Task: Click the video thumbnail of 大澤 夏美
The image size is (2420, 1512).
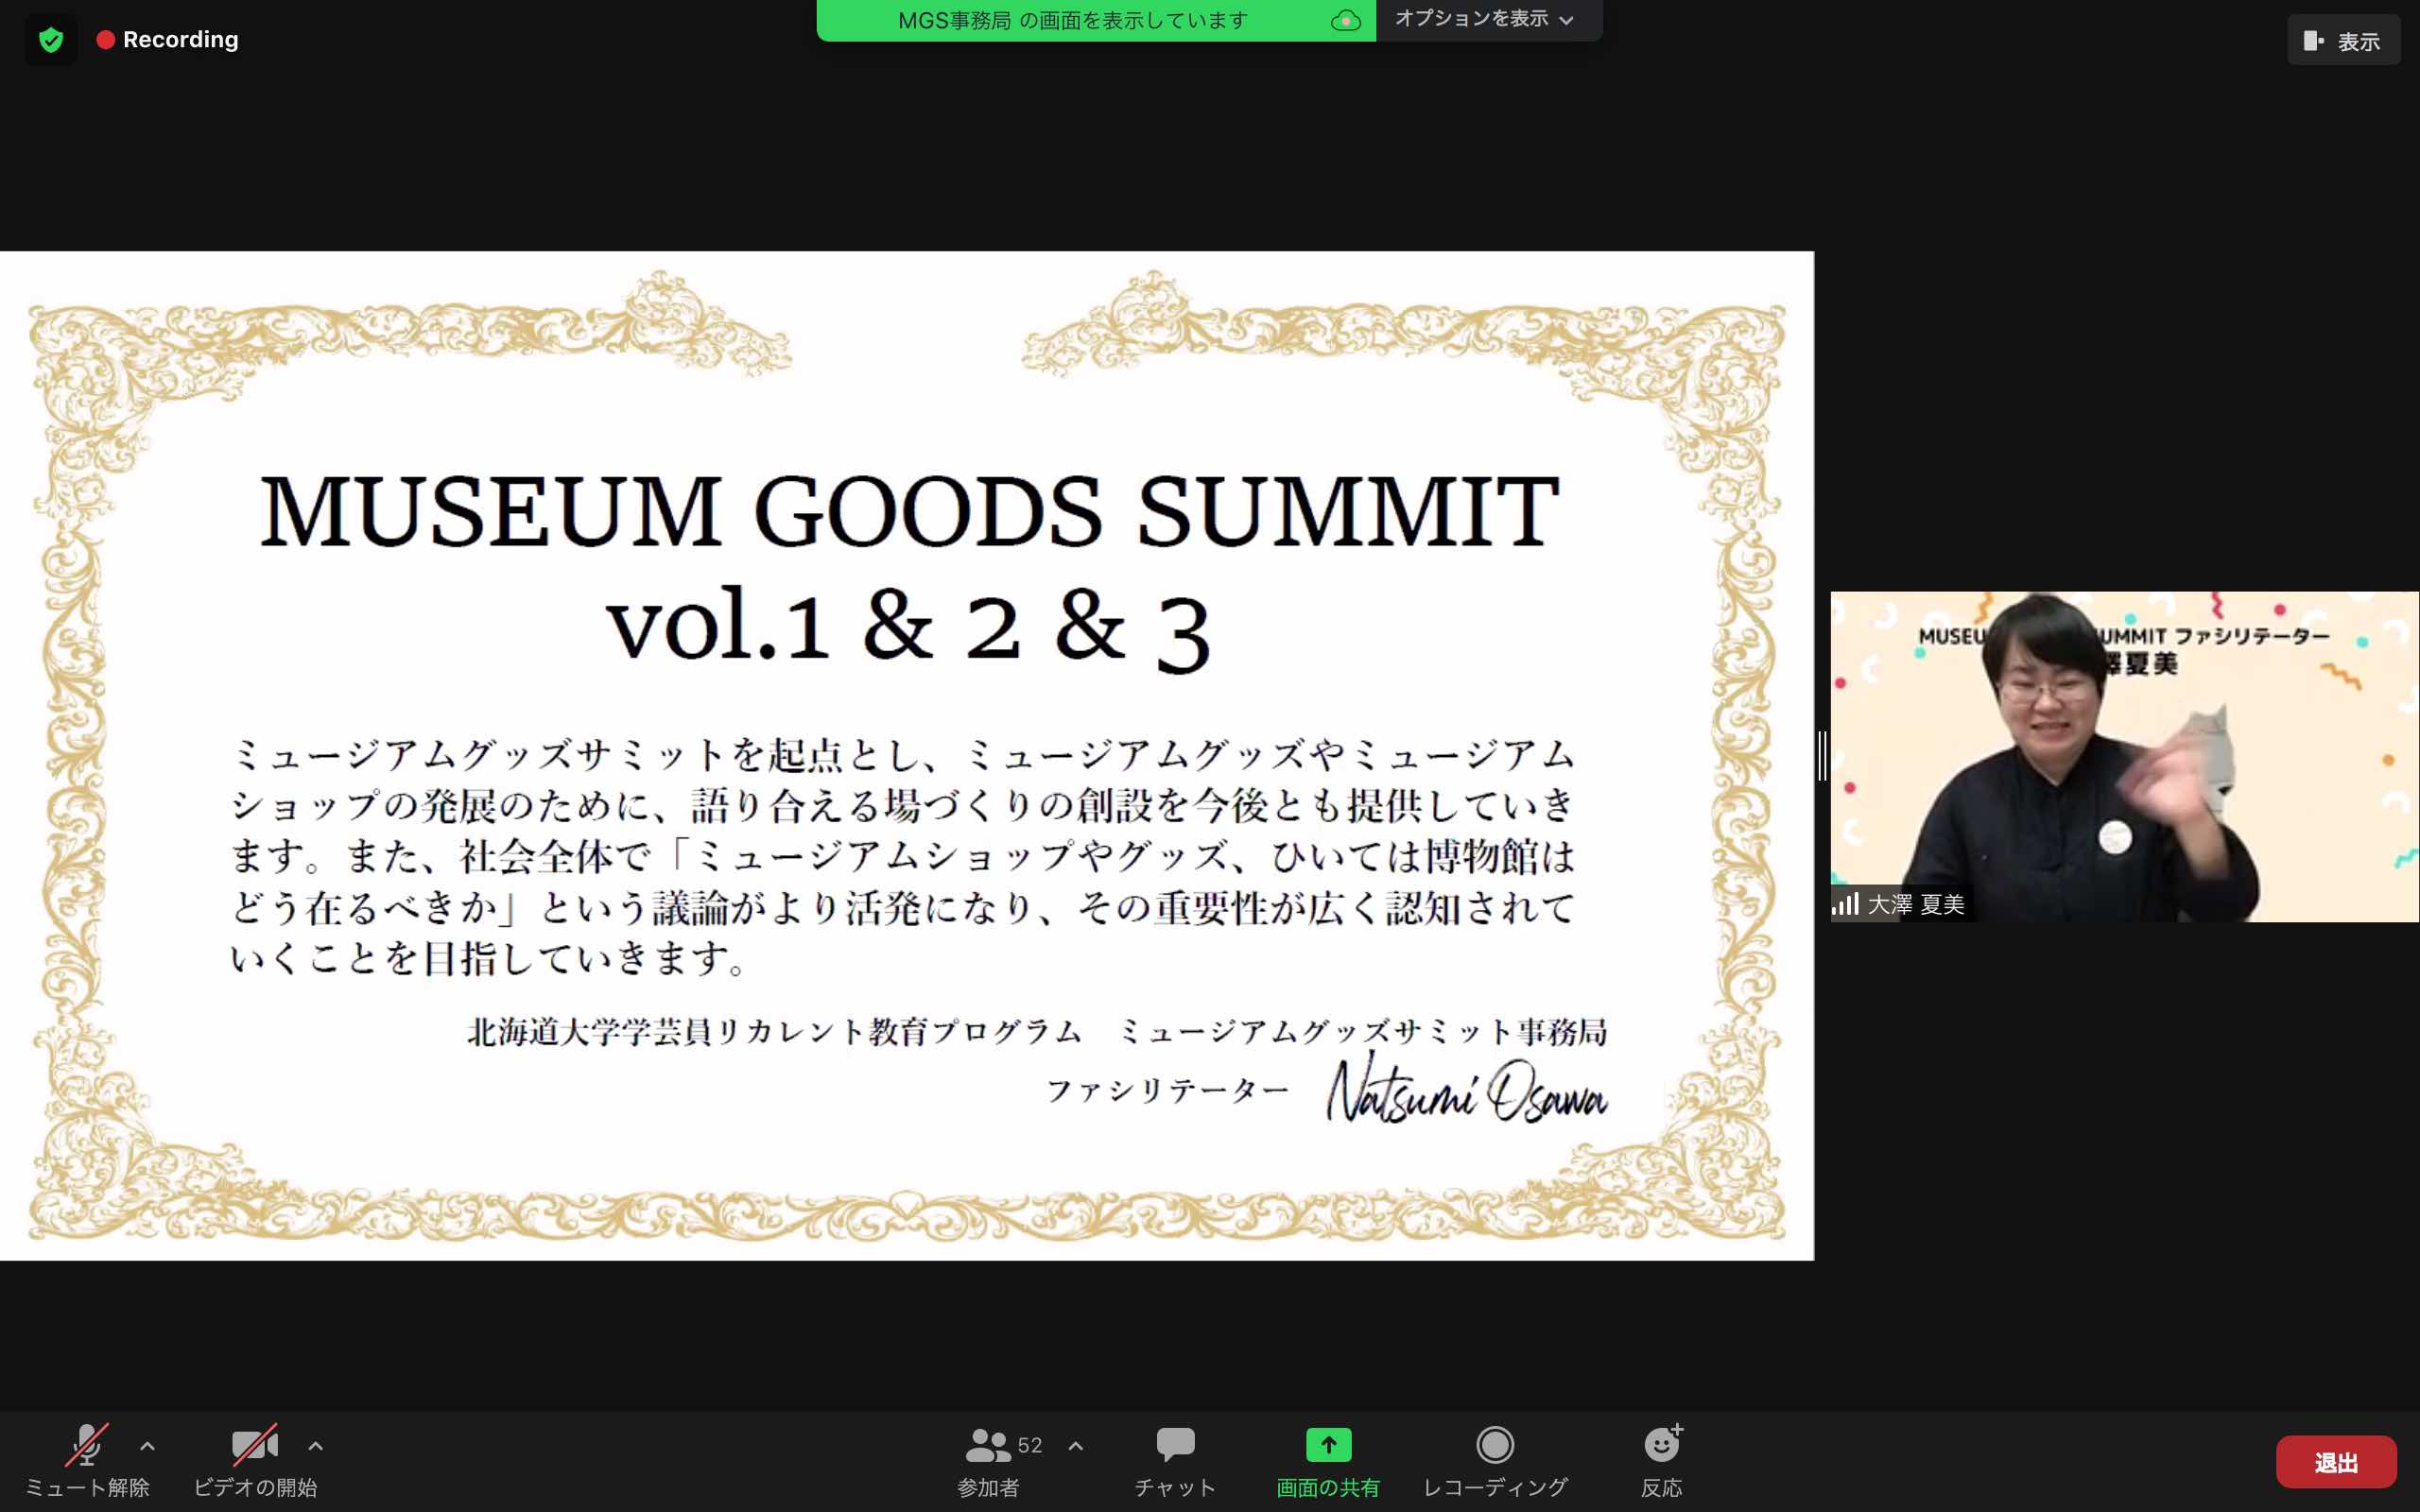Action: 2125,756
